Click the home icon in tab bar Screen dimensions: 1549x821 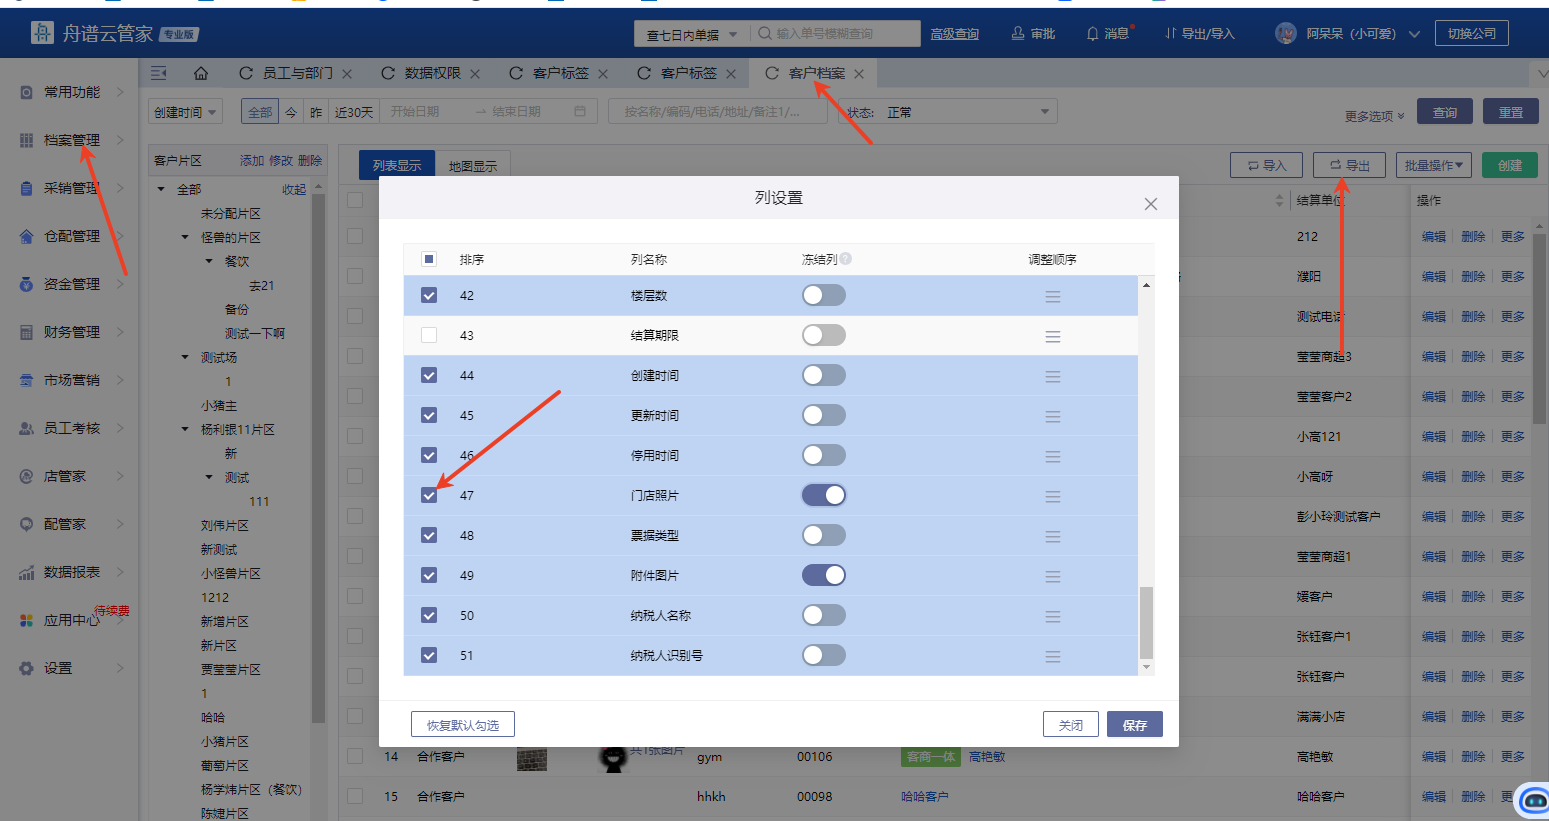click(201, 73)
